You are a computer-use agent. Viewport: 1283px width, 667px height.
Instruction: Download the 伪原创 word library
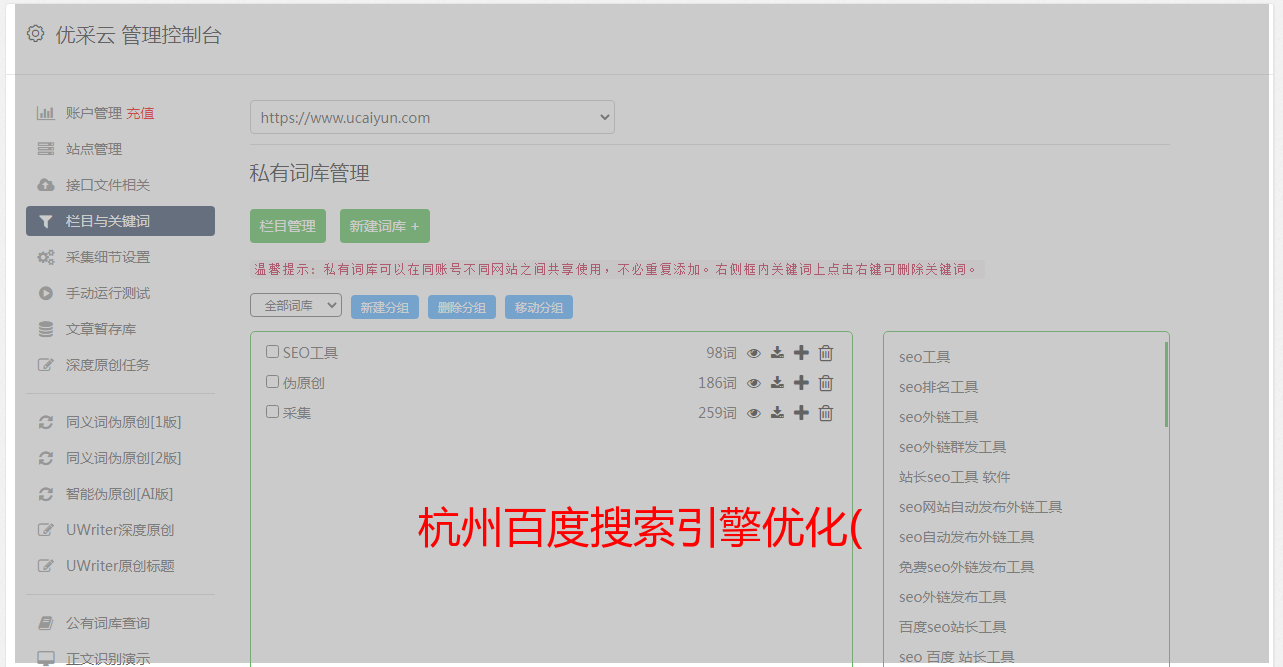[777, 383]
